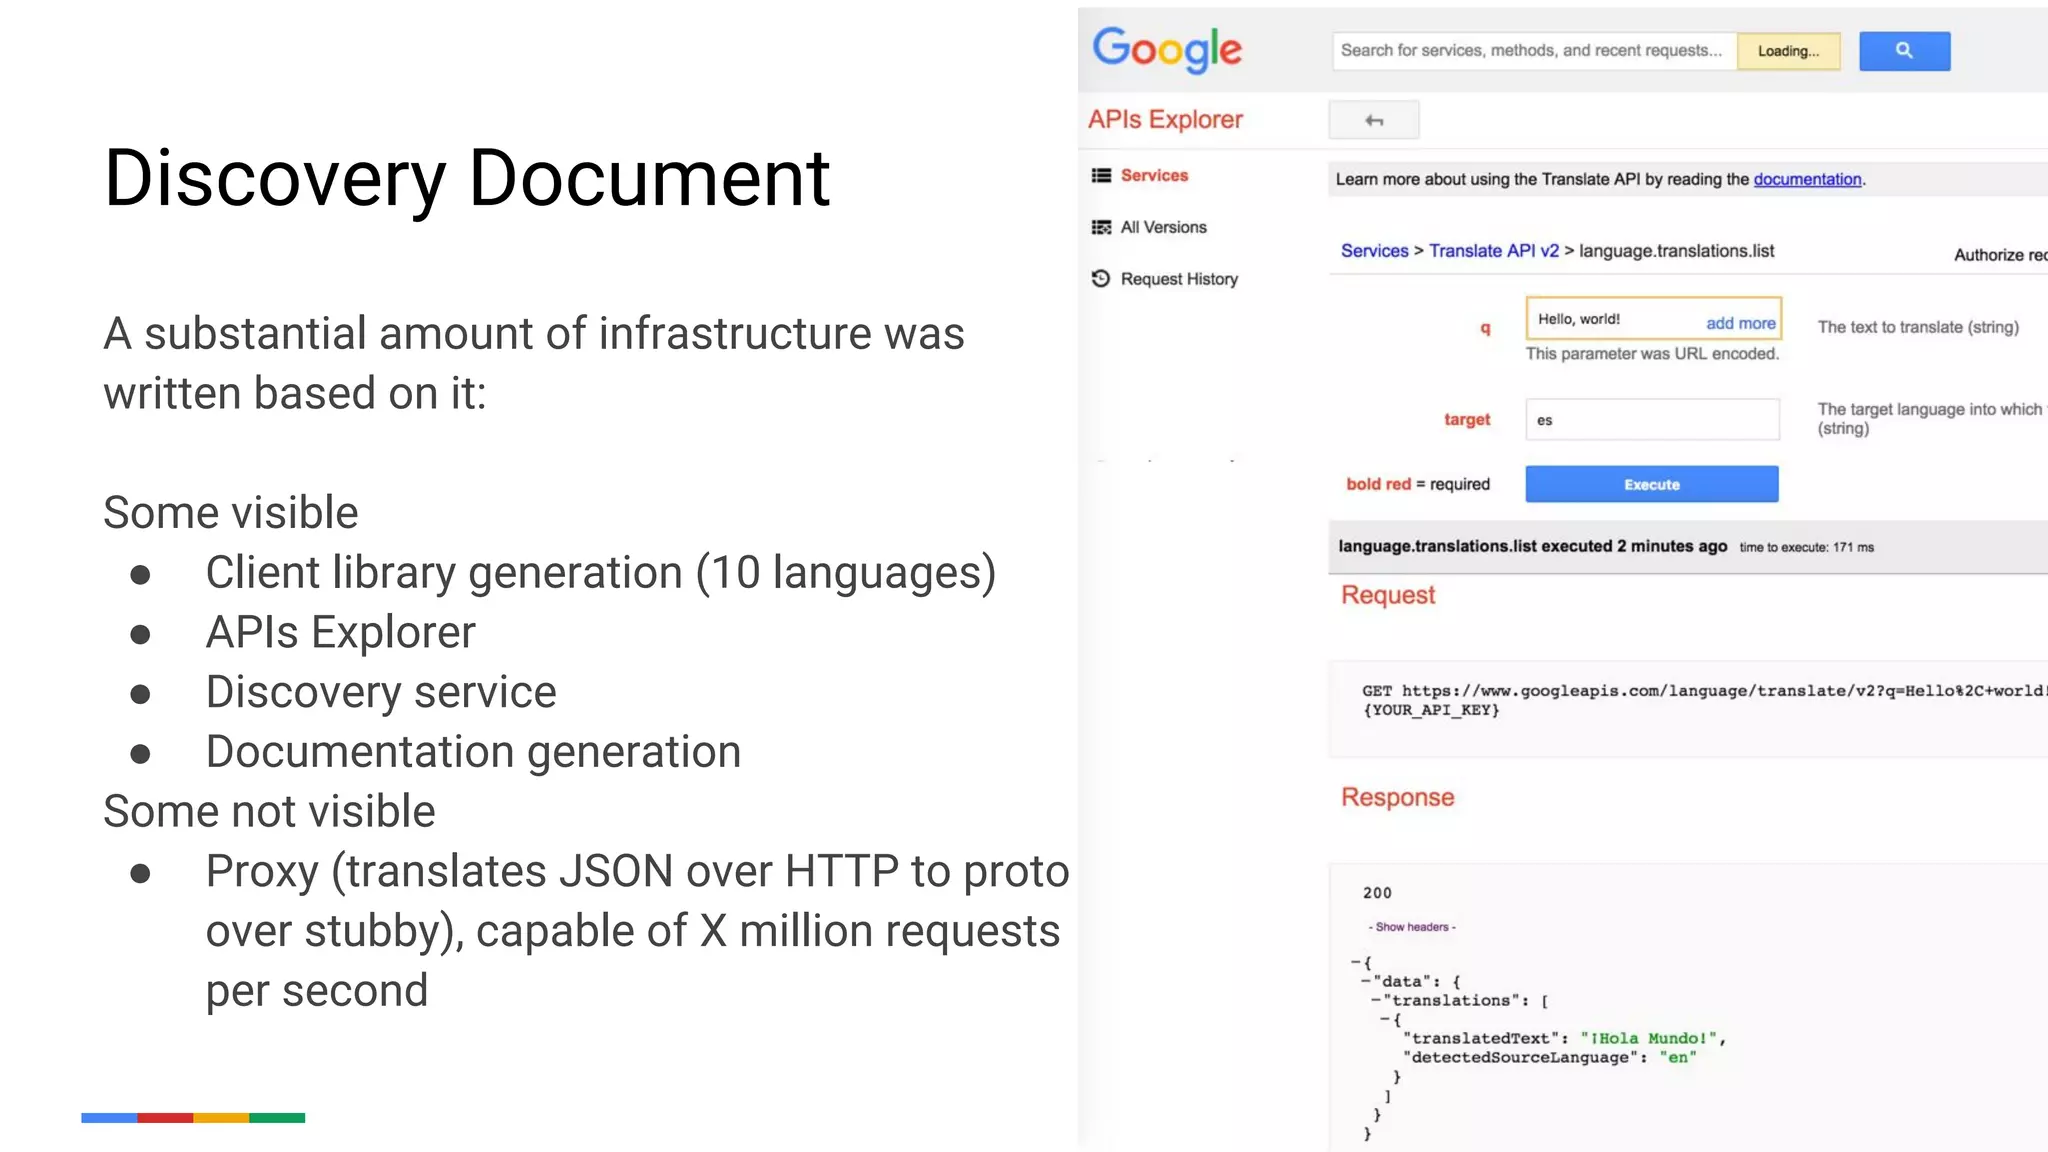Click the 200 response status code
Viewport: 2048px width, 1152px height.
1377,893
